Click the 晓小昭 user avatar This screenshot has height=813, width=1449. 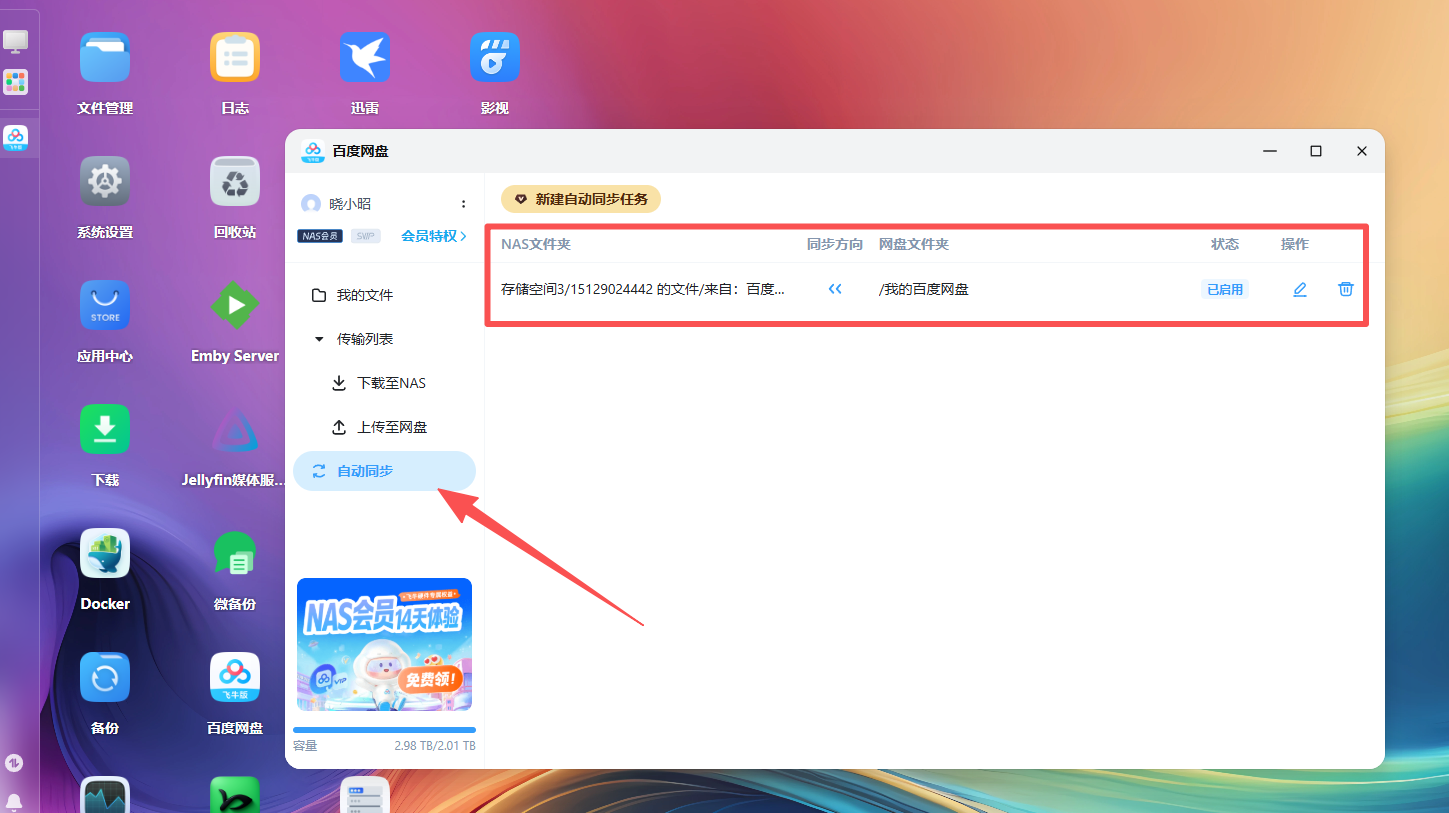click(x=311, y=204)
